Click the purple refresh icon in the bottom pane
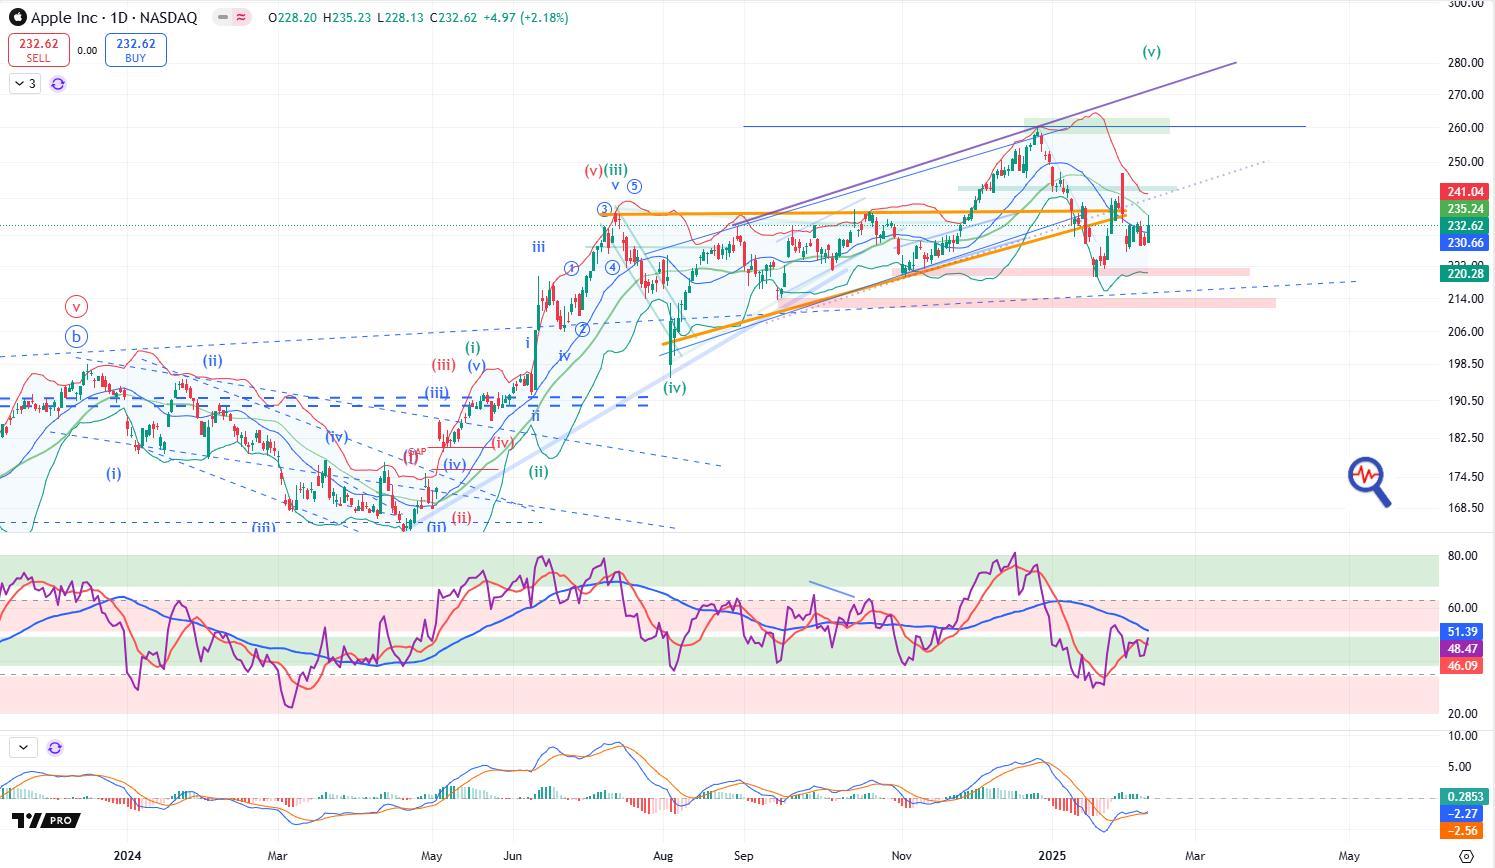 [x=55, y=747]
